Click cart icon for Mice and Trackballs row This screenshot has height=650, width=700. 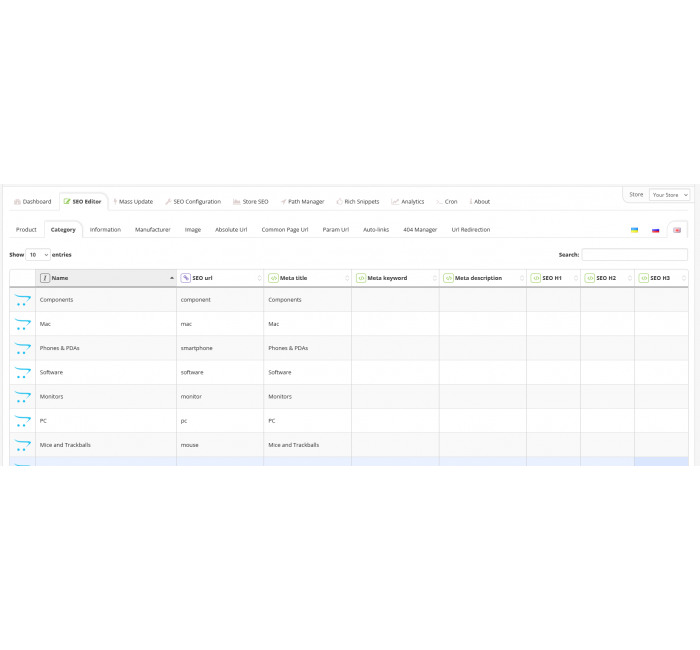point(22,445)
